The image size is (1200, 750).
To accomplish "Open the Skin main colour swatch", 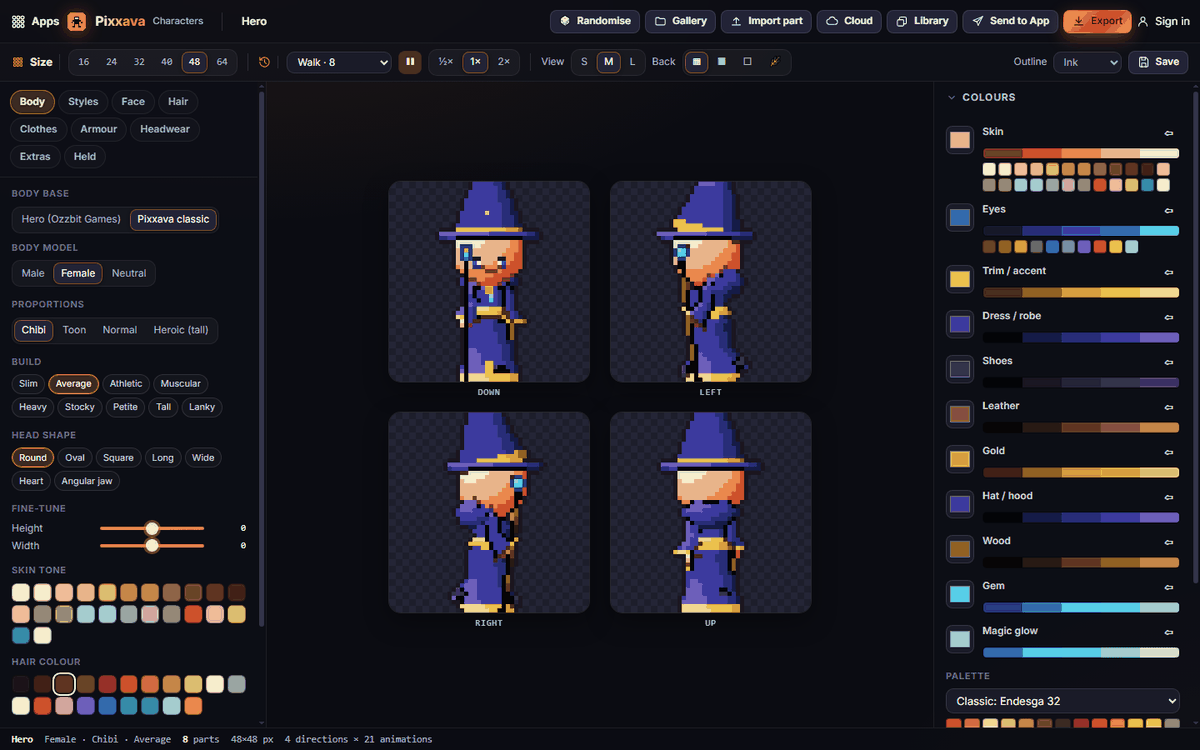I will click(960, 140).
